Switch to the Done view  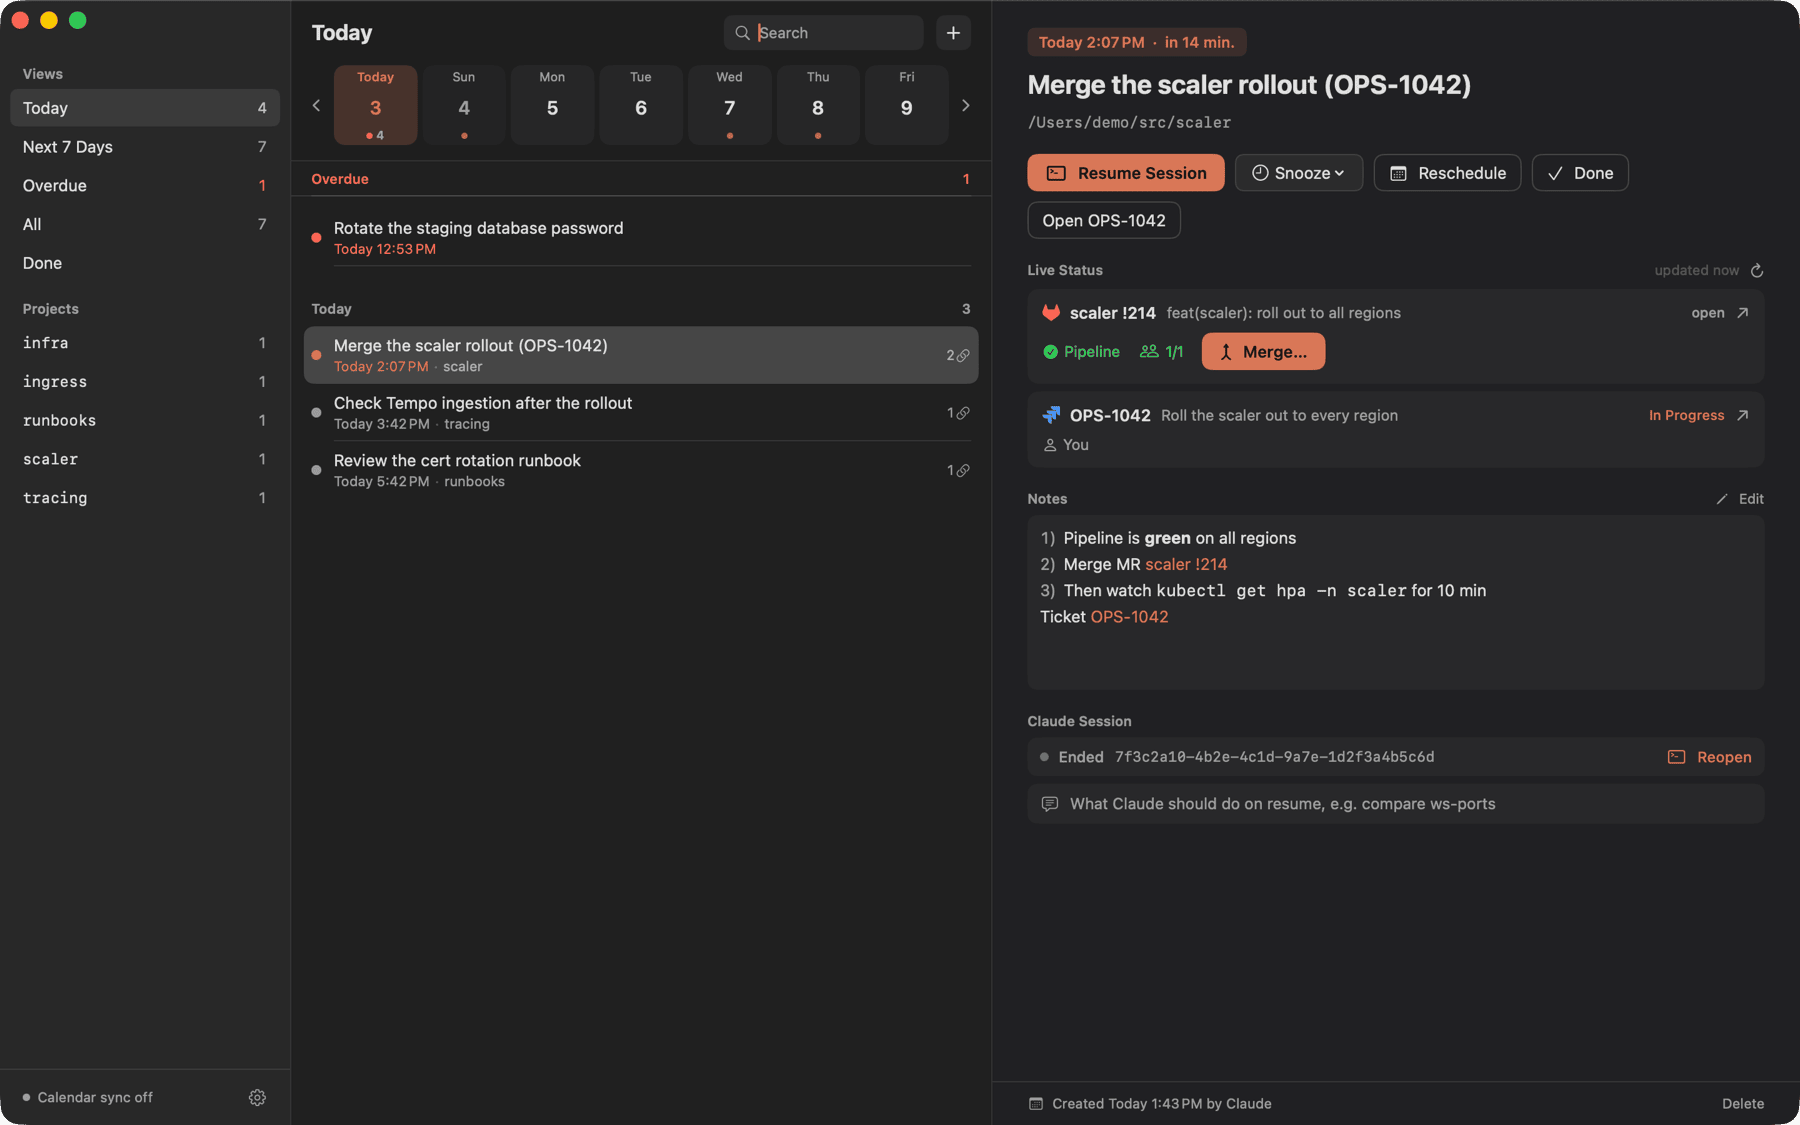tap(145, 263)
